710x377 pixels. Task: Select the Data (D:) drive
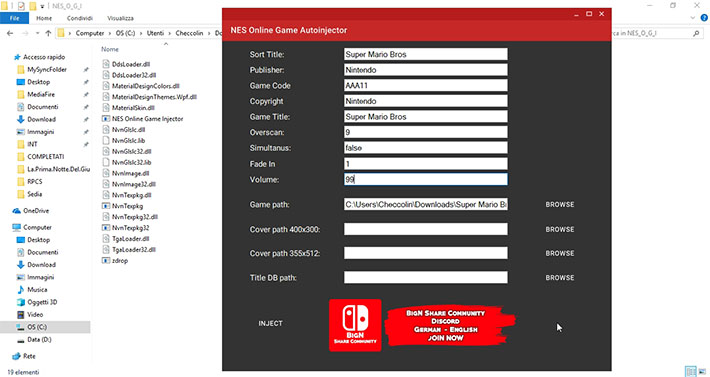point(39,339)
